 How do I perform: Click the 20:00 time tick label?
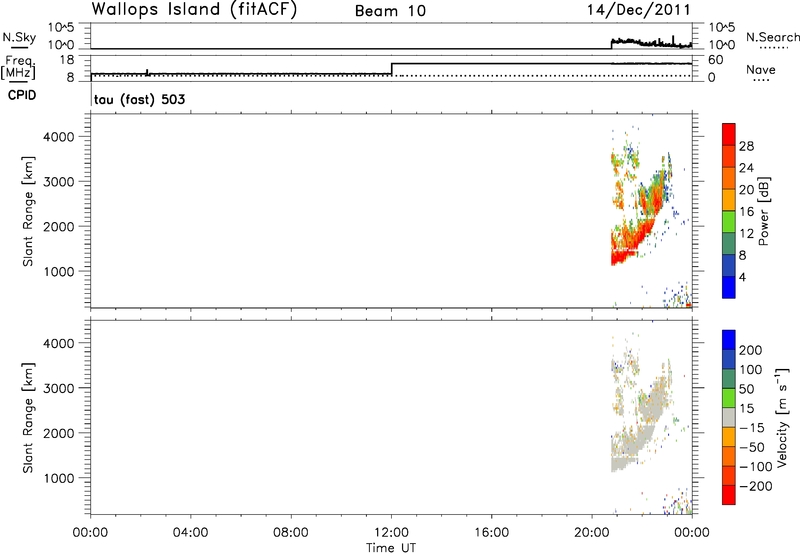point(592,533)
